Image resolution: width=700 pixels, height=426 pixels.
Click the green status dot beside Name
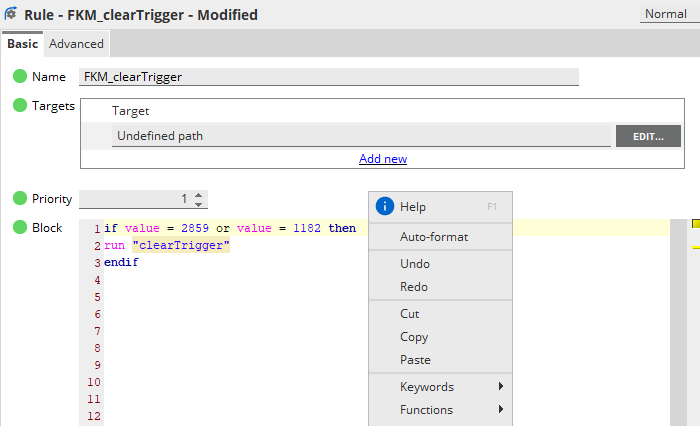(x=19, y=77)
